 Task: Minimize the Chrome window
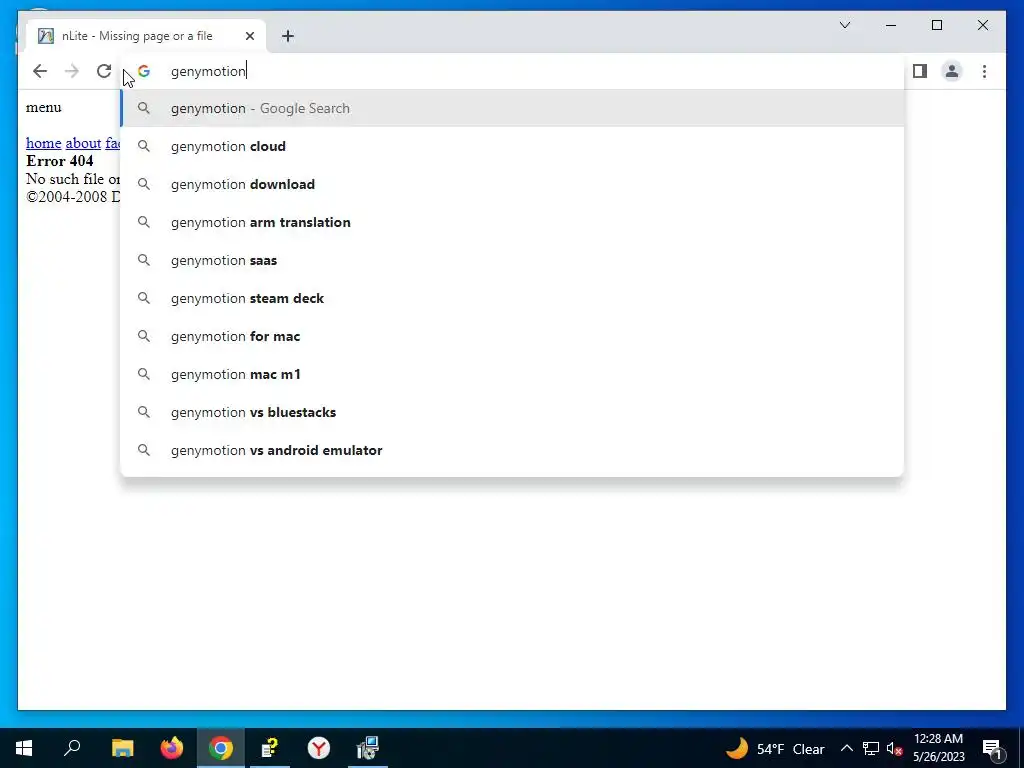[891, 25]
